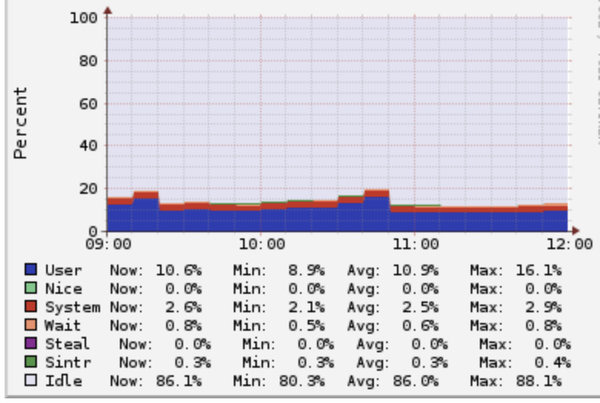Click Wait Min value 0.5%
The width and height of the screenshot is (600, 403).
[307, 326]
